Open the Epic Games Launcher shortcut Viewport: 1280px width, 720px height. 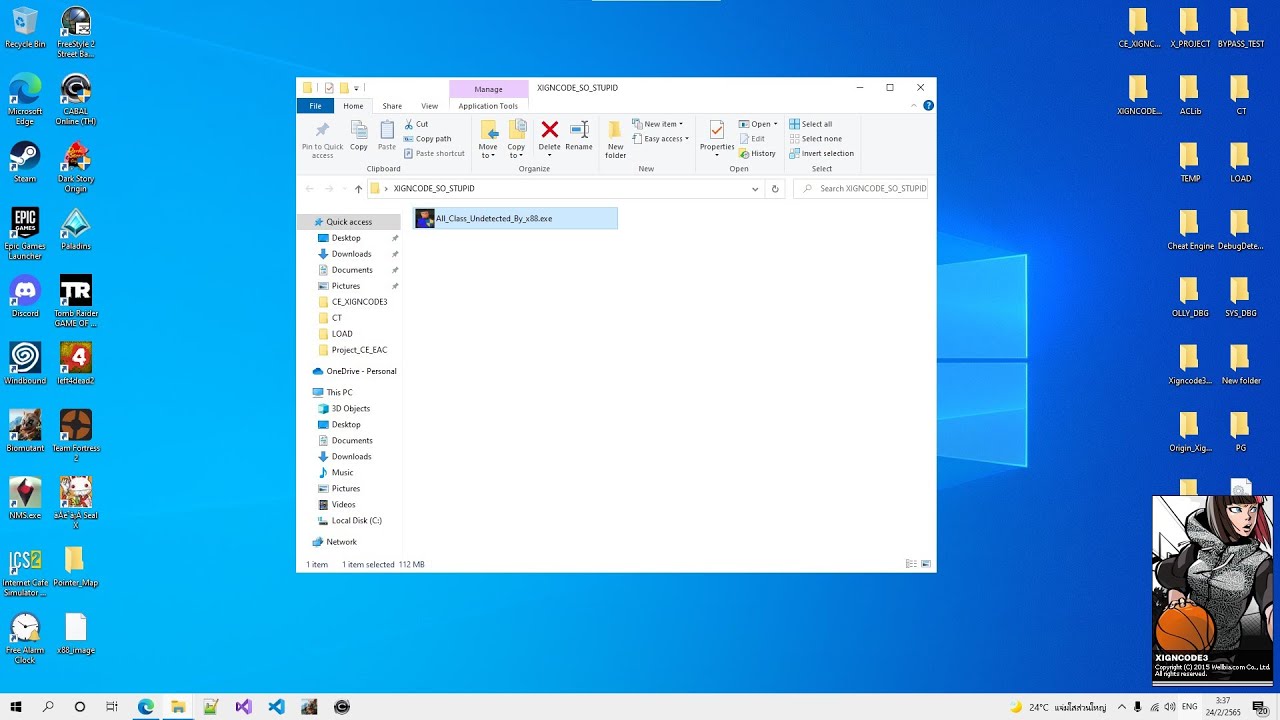[x=25, y=234]
